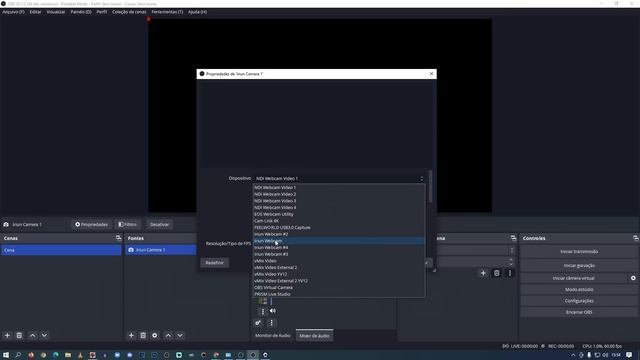This screenshot has height=360, width=640.
Task: Move source up in Fontes panel
Action: [x=168, y=336]
